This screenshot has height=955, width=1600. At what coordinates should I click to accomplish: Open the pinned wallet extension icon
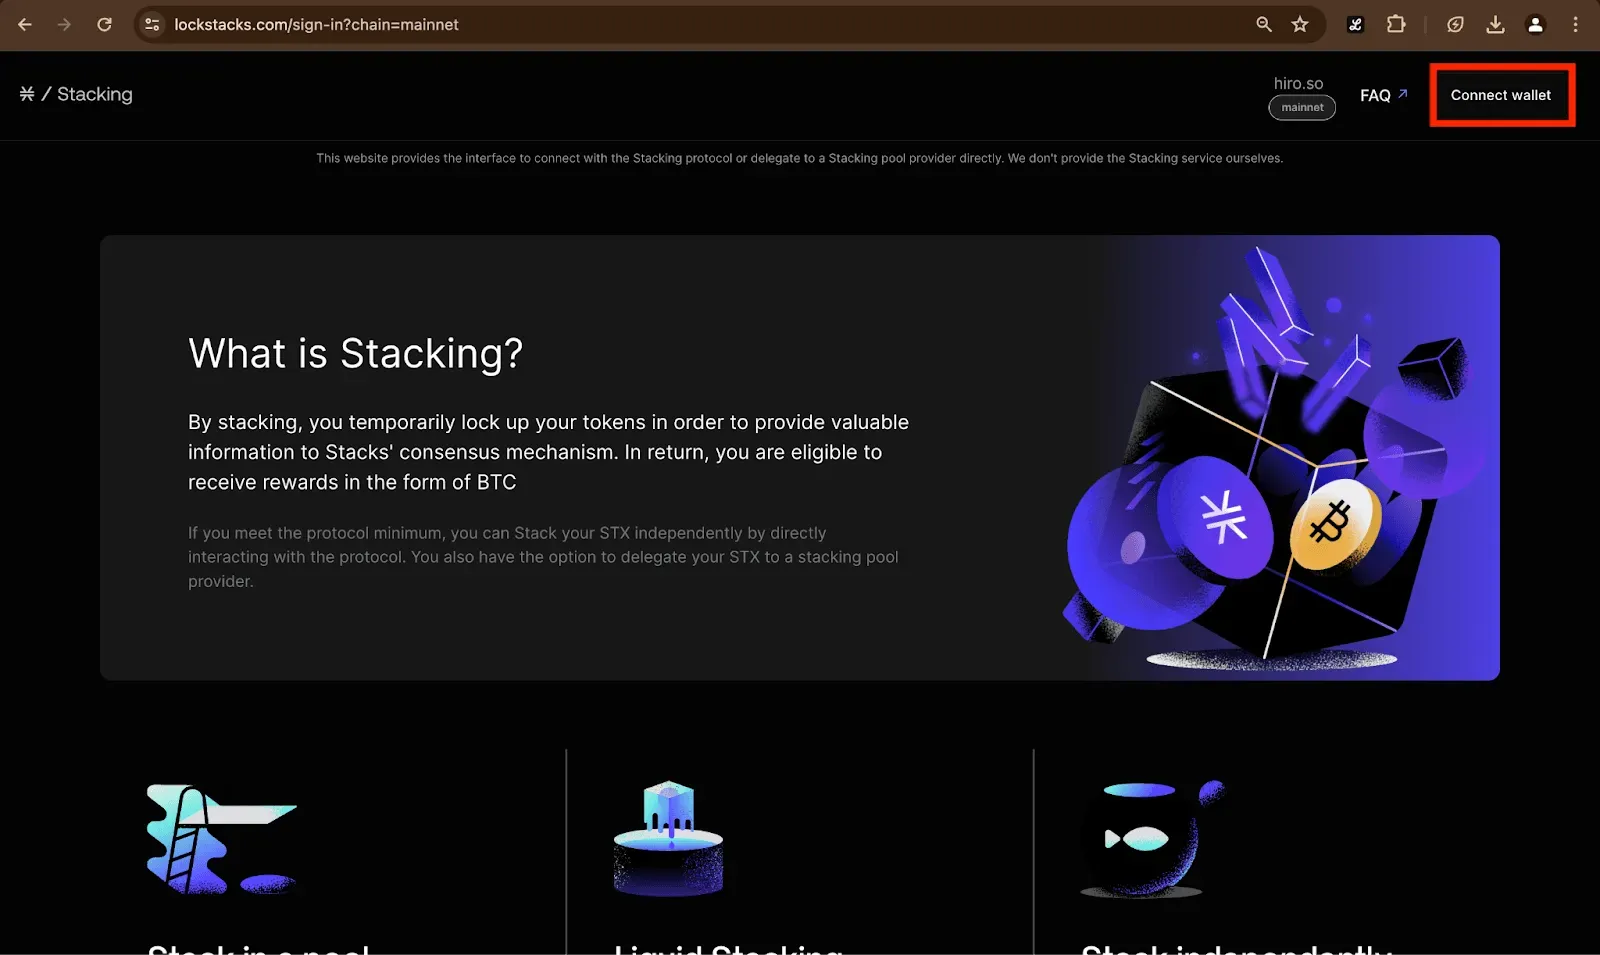[x=1355, y=24]
